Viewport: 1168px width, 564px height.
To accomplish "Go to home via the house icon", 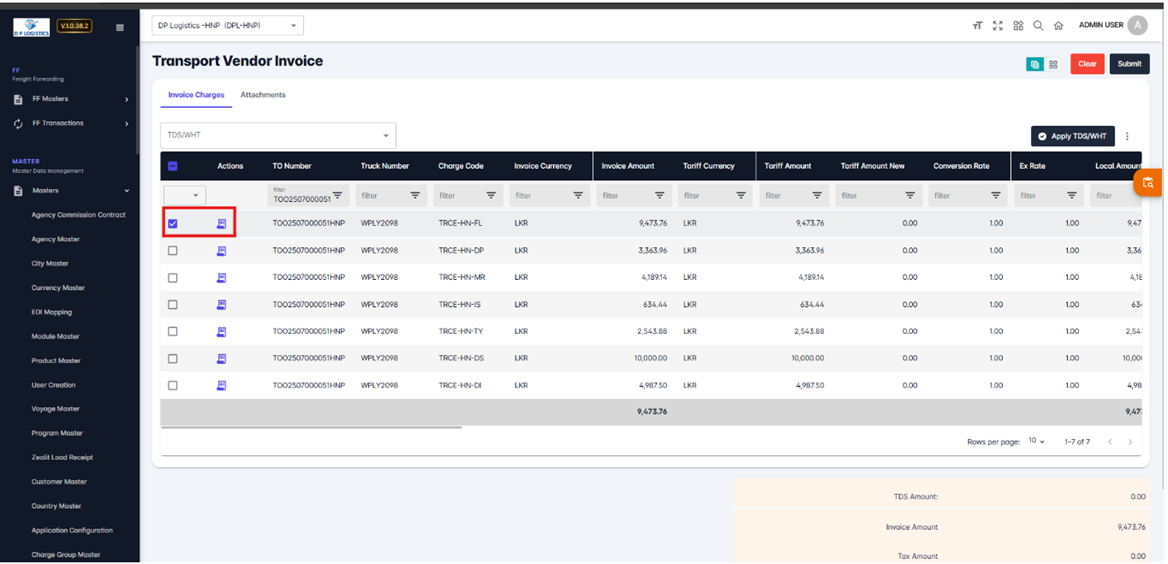I will tap(1058, 26).
